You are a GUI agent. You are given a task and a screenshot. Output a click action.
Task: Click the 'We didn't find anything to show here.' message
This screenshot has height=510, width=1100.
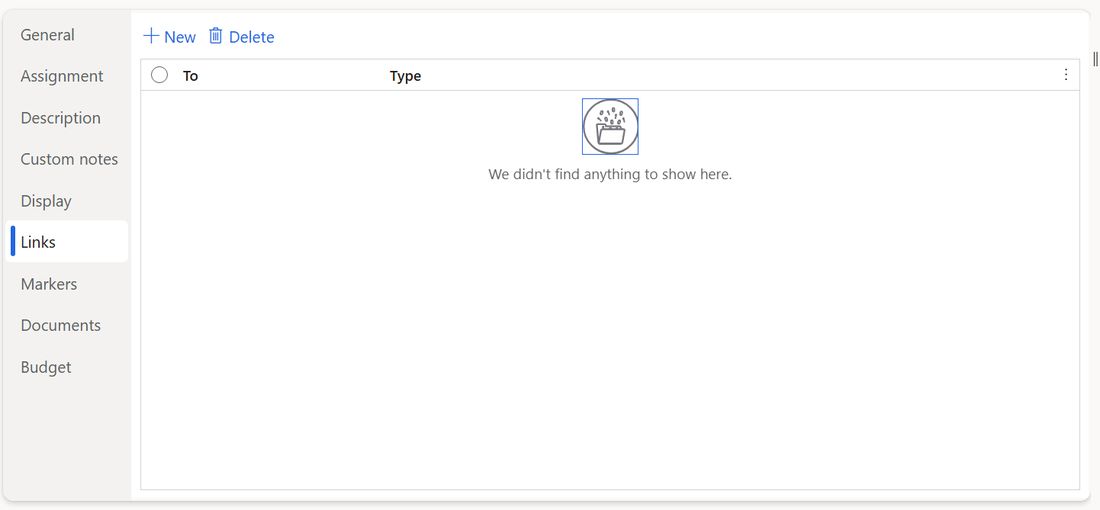(610, 174)
